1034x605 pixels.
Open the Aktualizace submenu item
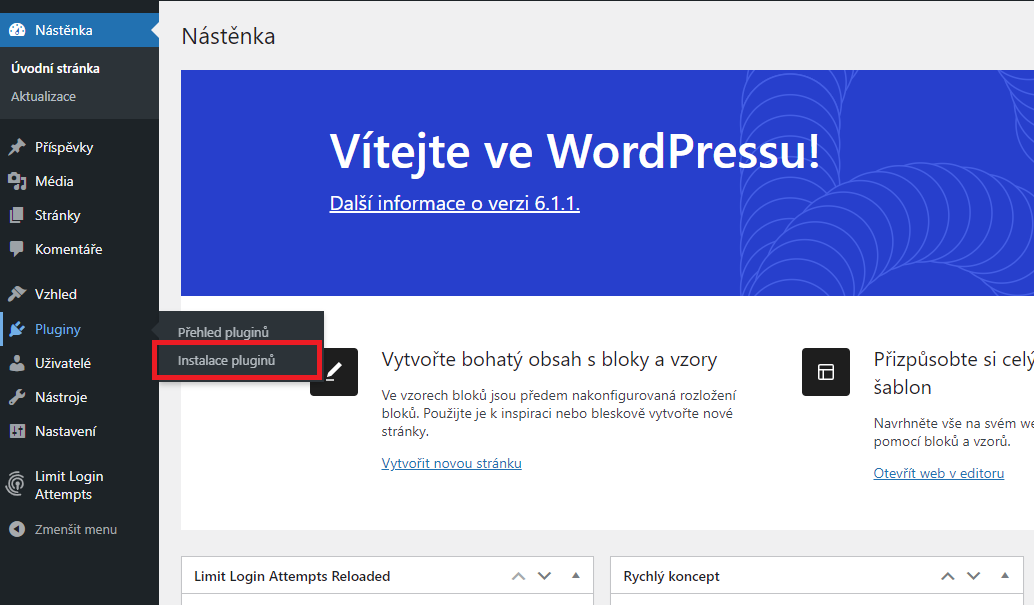pyautogui.click(x=43, y=96)
